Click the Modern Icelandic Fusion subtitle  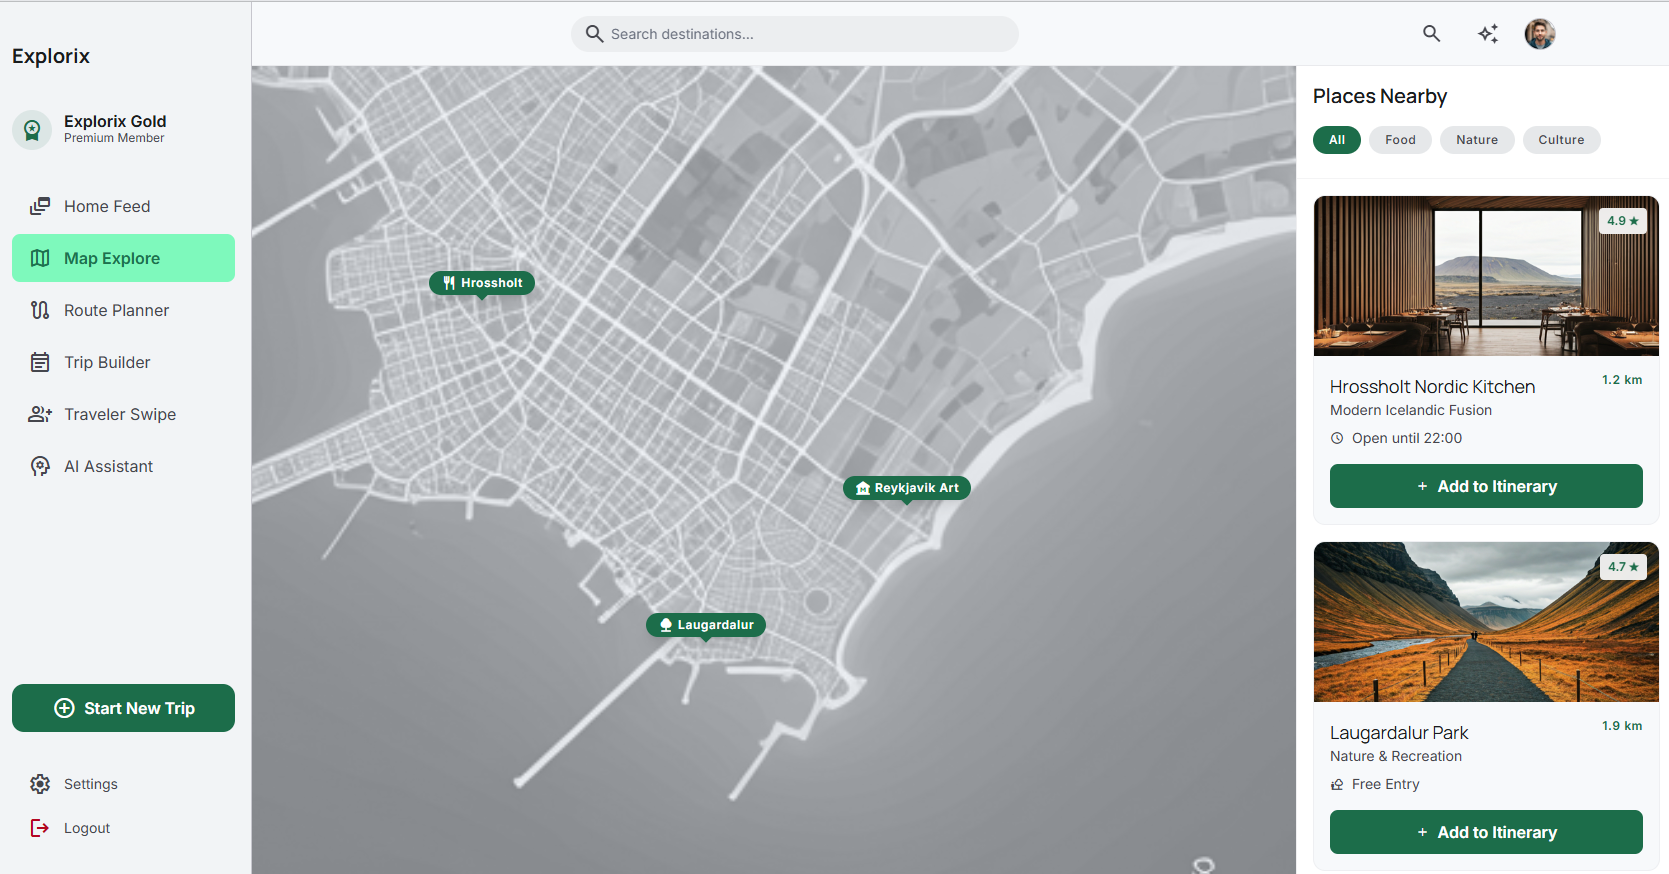[x=1411, y=410]
